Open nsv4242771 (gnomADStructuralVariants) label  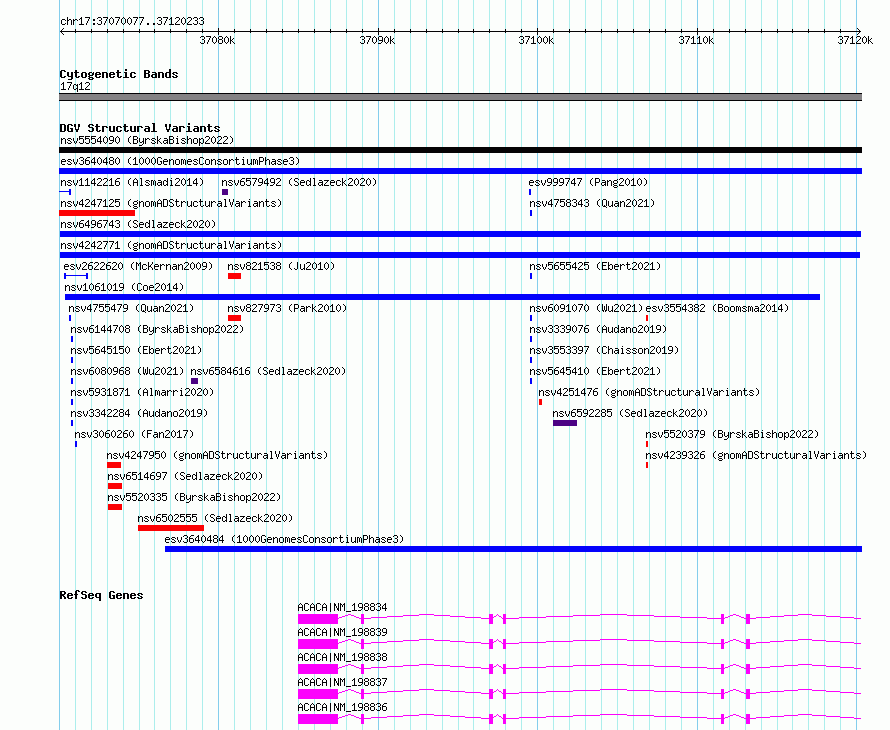point(171,245)
